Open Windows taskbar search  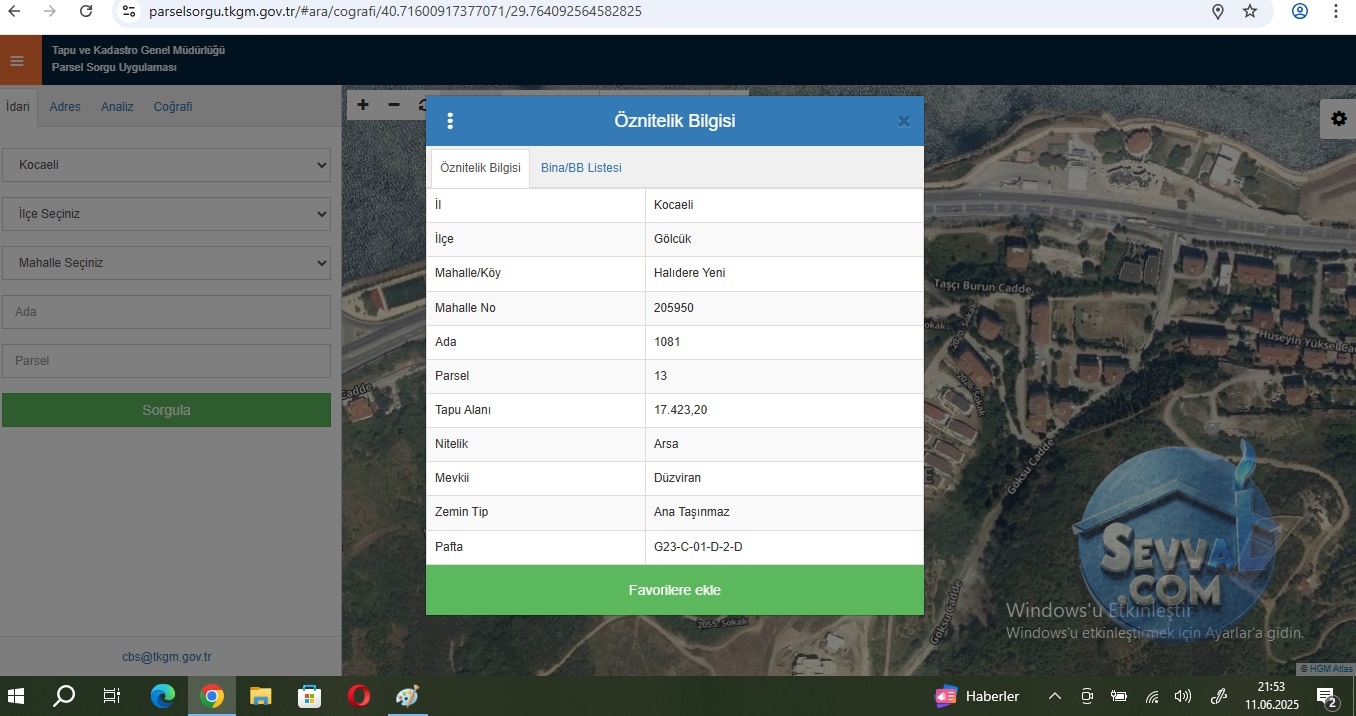(x=64, y=696)
